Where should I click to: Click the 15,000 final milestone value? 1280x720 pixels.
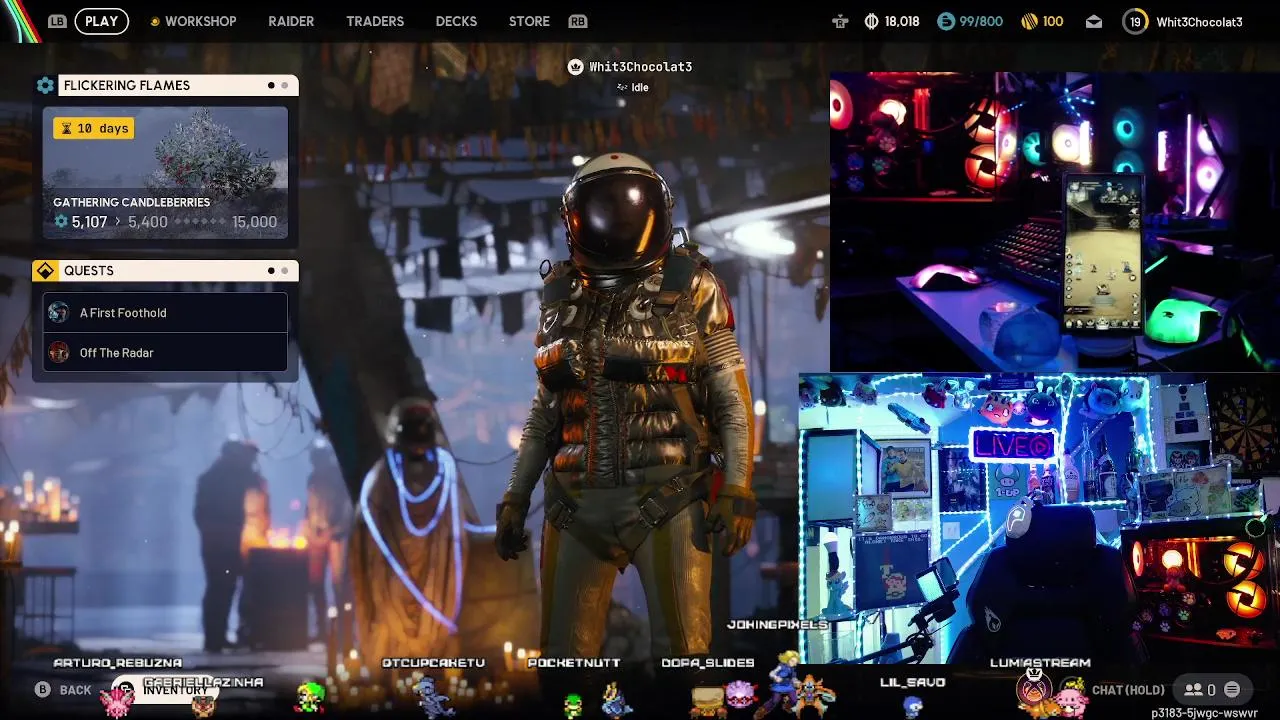pyautogui.click(x=254, y=222)
